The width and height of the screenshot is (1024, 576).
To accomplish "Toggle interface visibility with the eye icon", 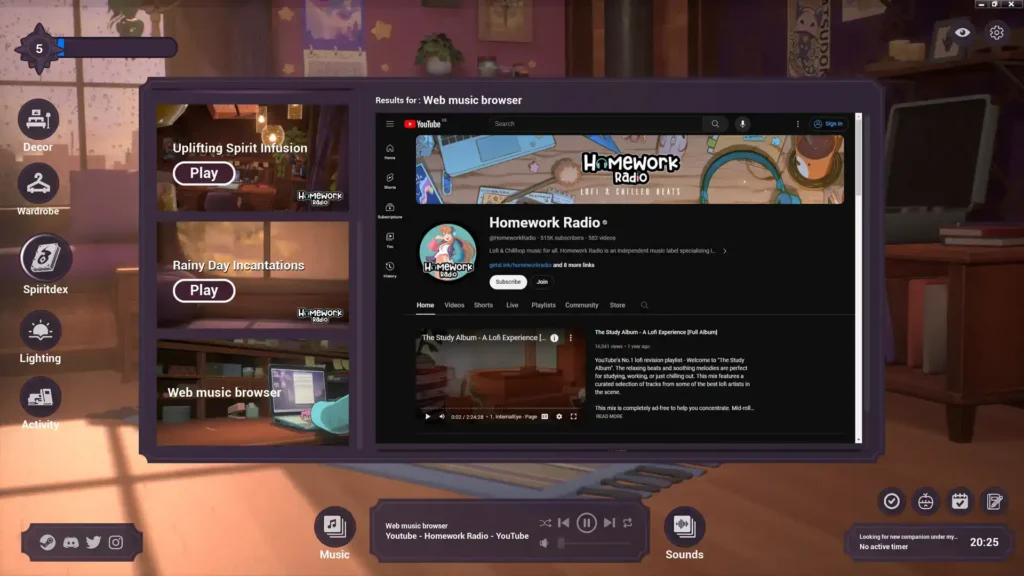I will click(x=961, y=31).
